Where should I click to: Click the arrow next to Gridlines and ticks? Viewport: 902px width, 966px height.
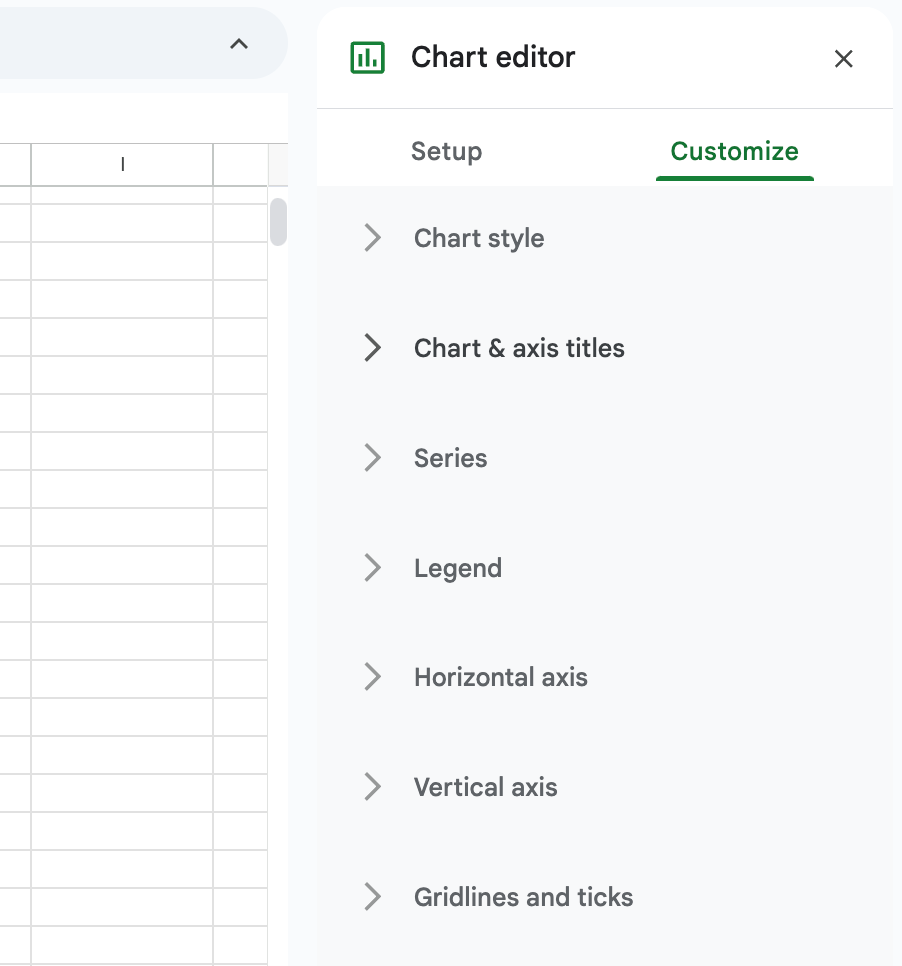tap(373, 897)
